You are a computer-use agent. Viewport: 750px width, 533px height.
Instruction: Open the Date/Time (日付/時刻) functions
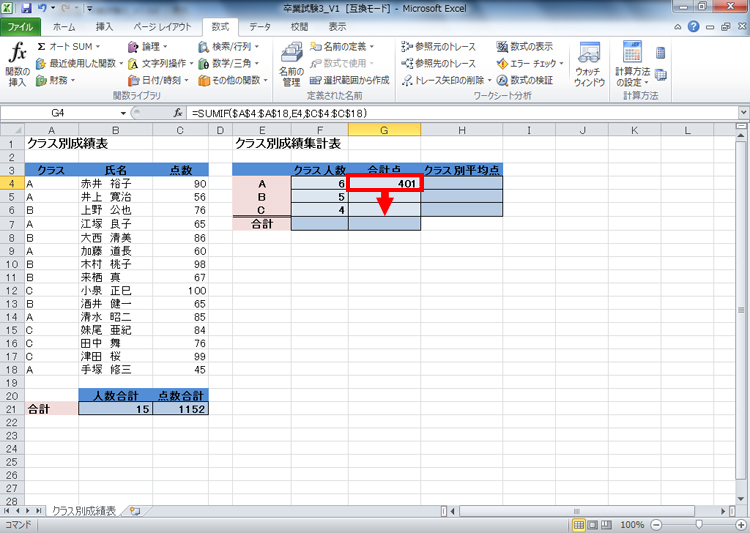click(158, 80)
